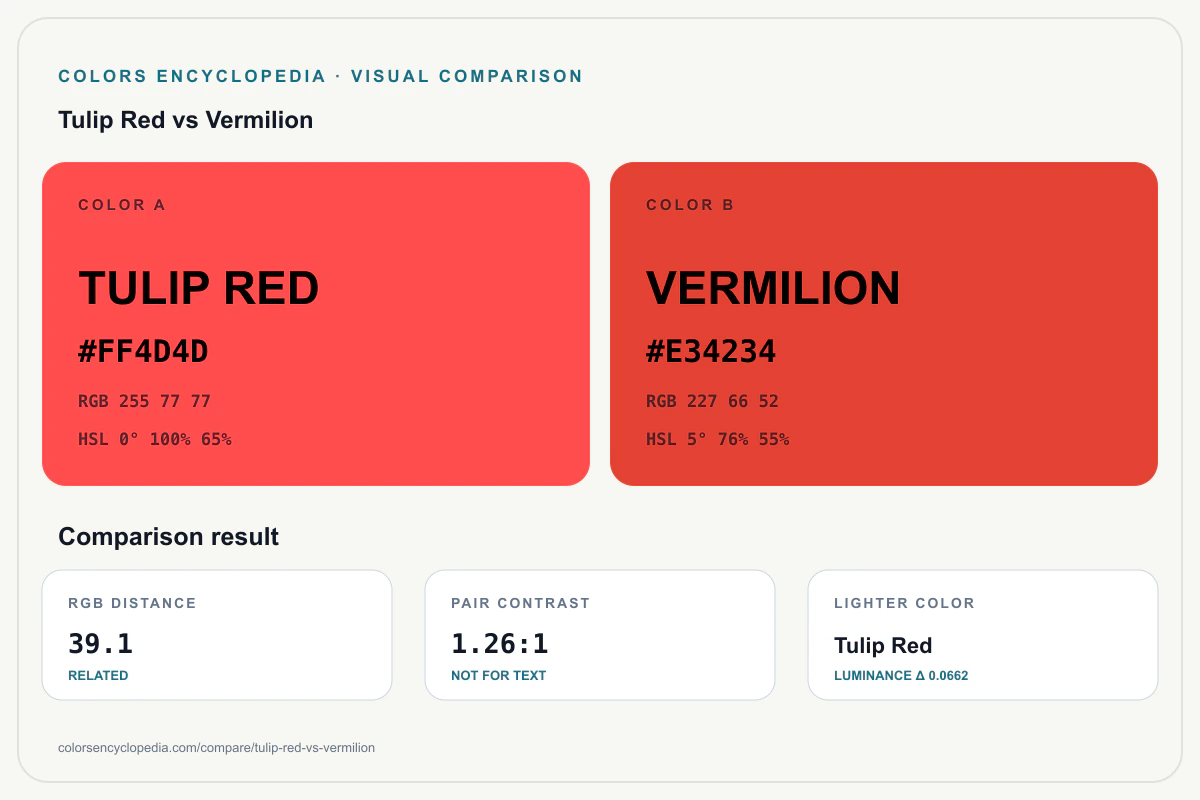Click the Comparison result heading

click(169, 537)
